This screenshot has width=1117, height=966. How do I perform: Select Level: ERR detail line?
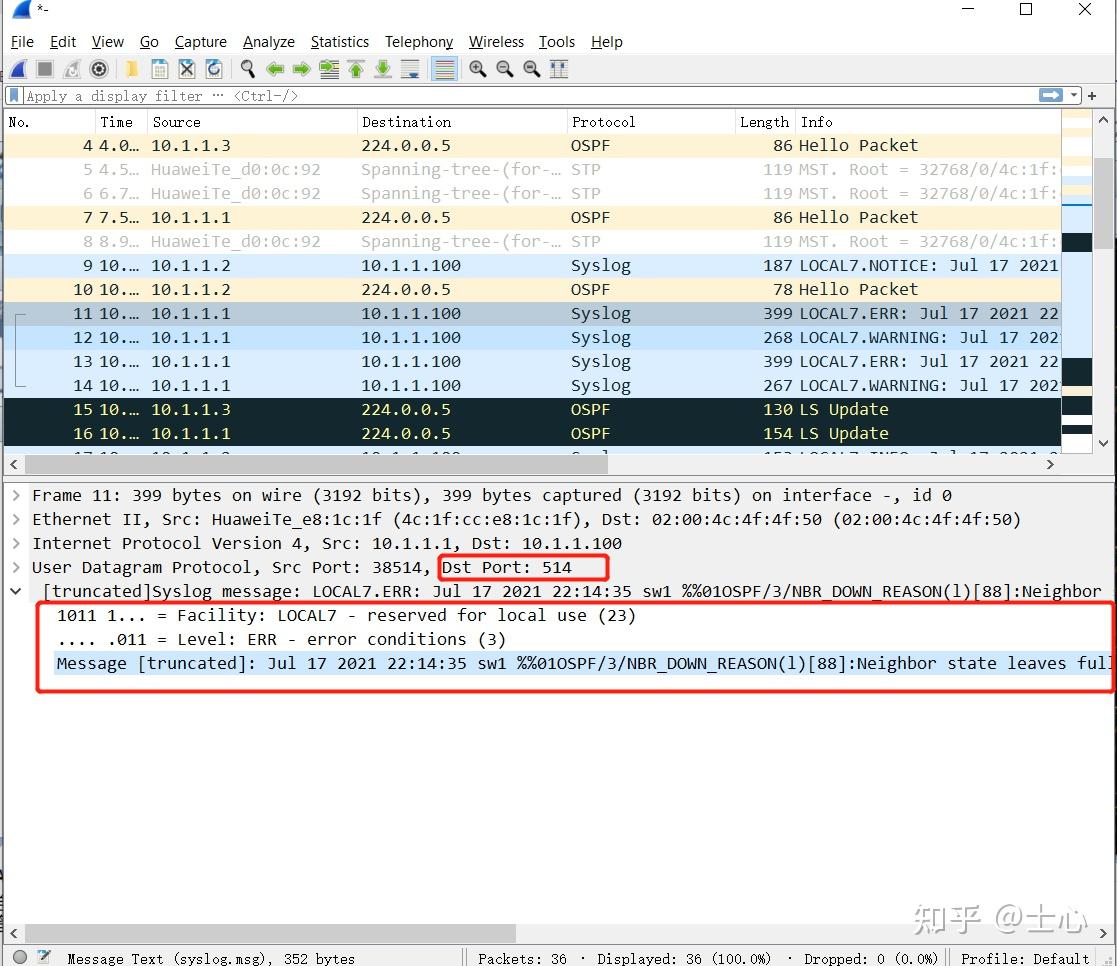pyautogui.click(x=281, y=640)
